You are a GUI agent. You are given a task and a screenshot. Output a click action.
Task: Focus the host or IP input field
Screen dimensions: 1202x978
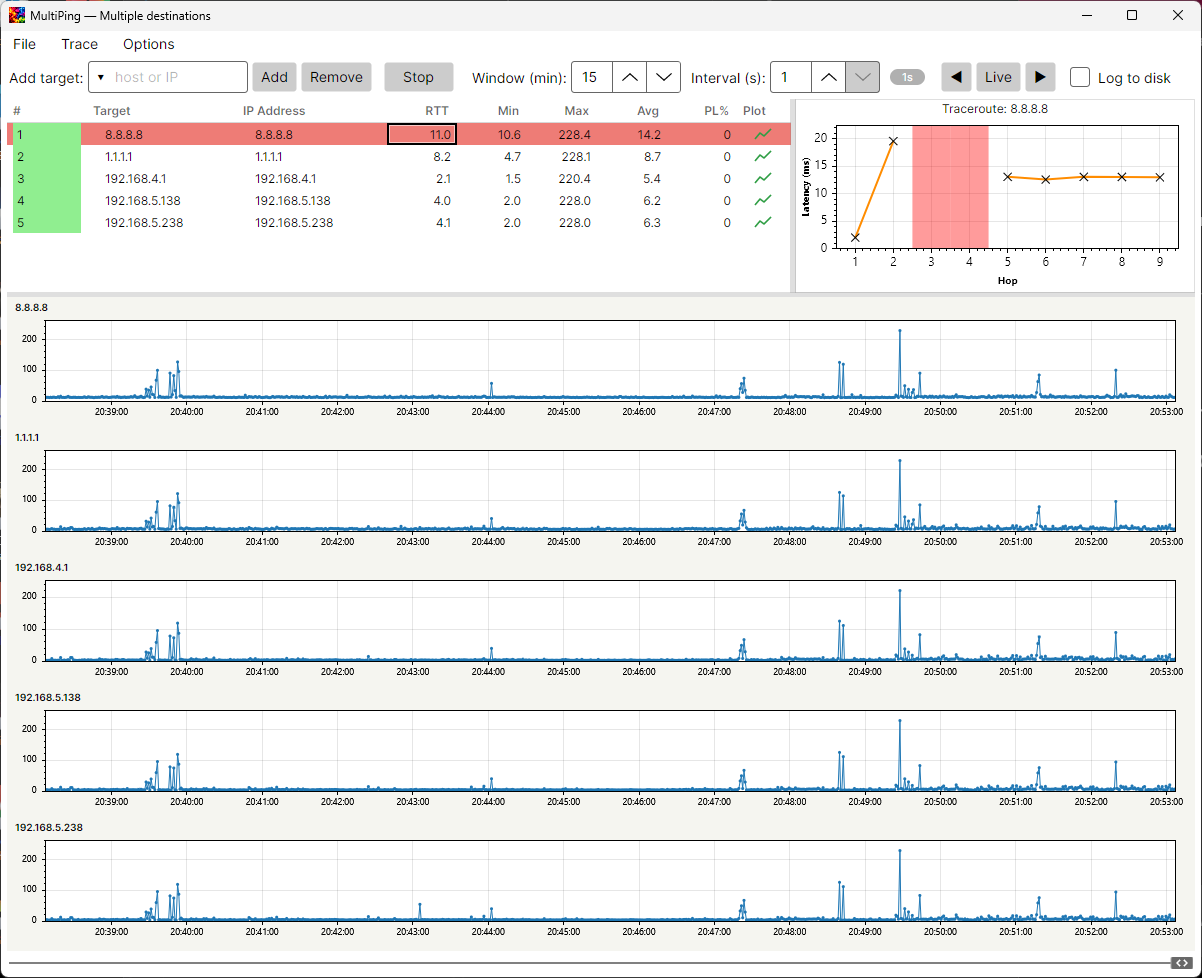[178, 77]
